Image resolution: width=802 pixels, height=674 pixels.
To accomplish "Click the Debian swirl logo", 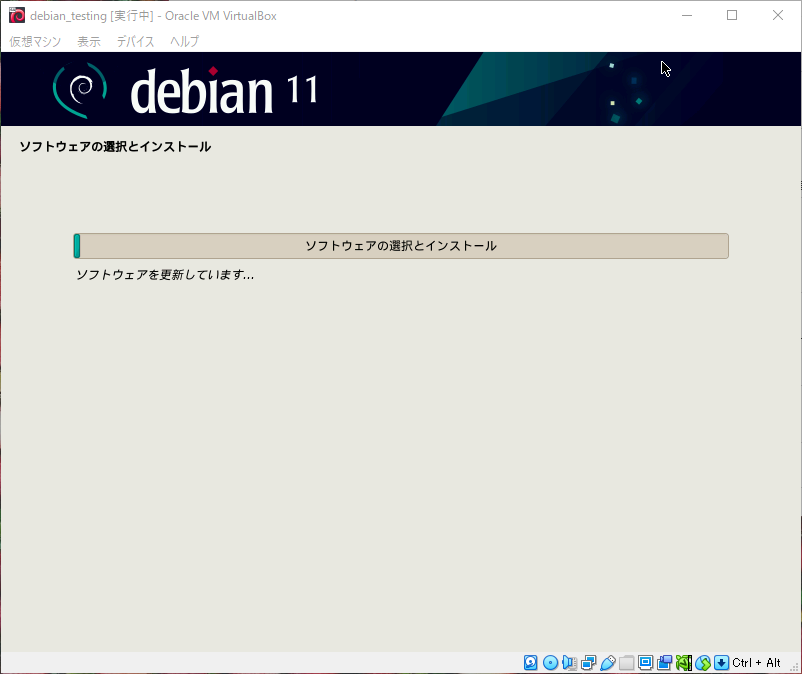I will 80,90.
